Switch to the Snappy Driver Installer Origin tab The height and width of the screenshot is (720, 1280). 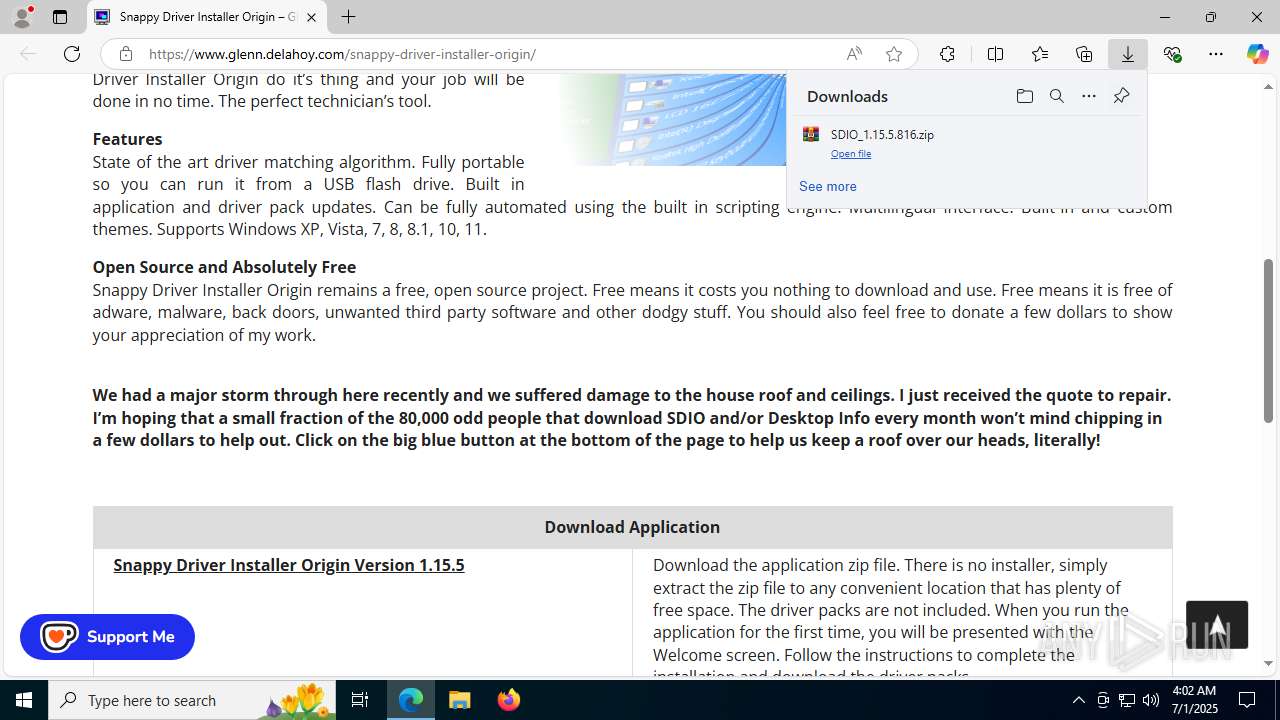point(207,17)
